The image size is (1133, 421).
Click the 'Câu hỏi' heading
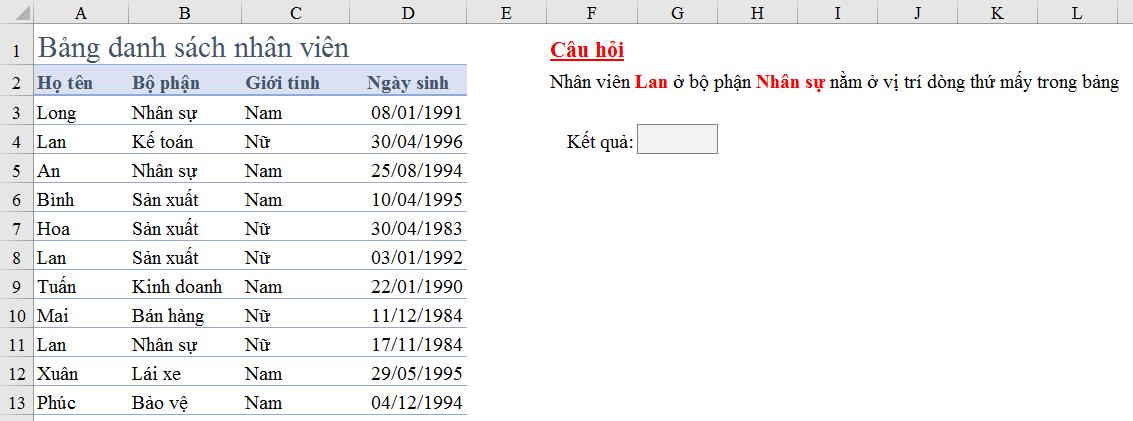coord(587,51)
